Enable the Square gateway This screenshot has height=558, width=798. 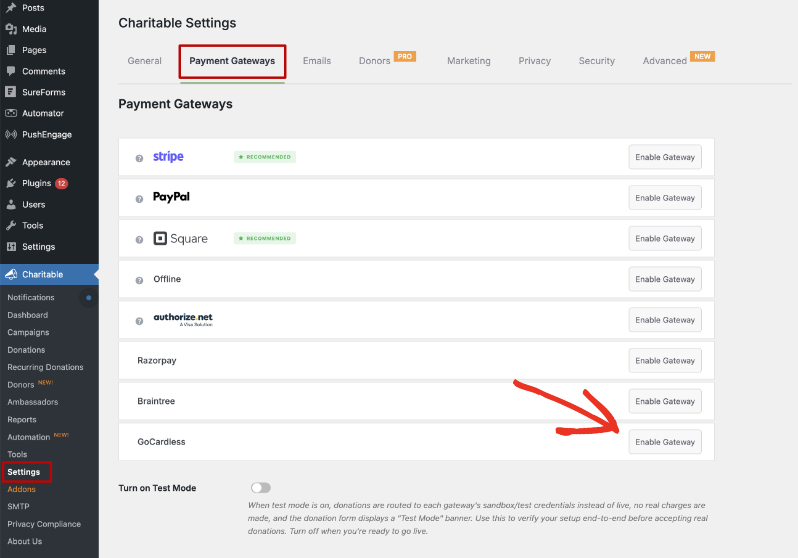coord(665,238)
